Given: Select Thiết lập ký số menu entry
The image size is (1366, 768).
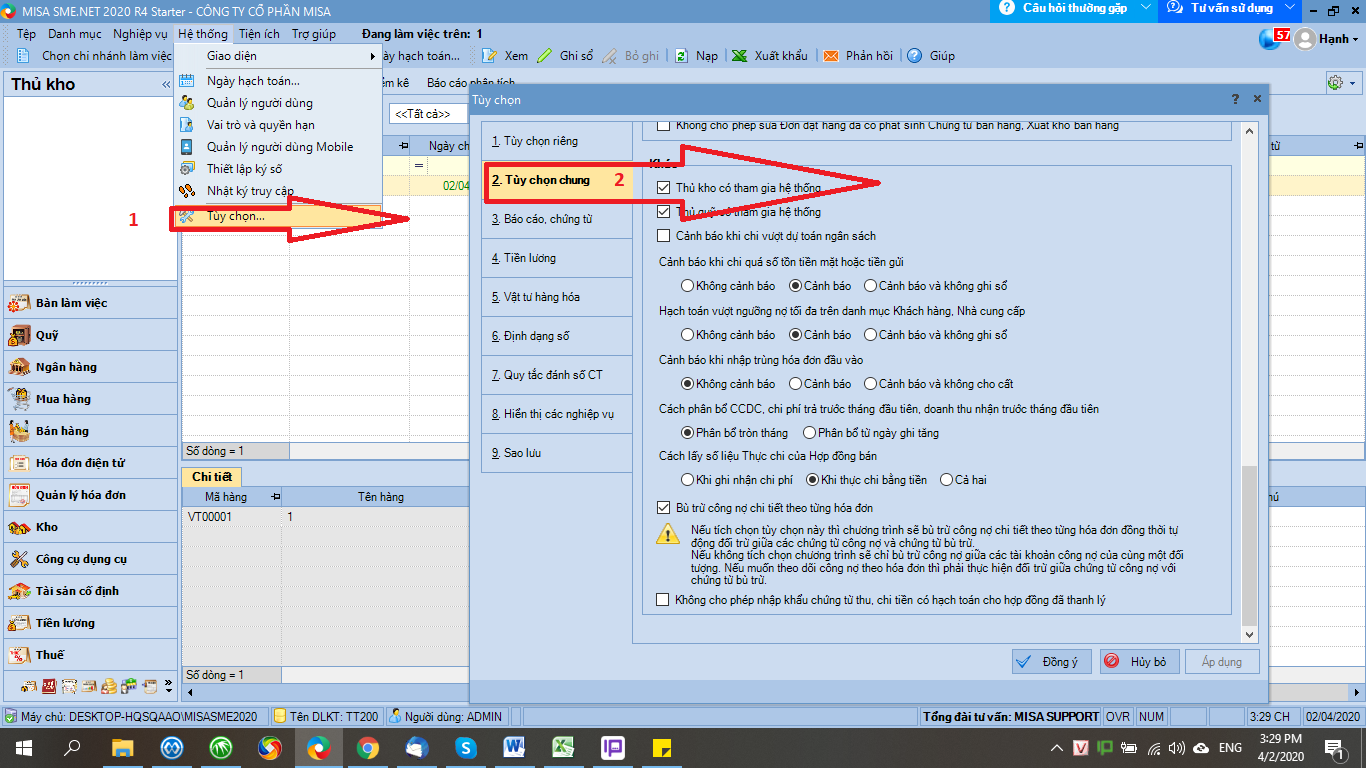Looking at the screenshot, I should [x=278, y=169].
